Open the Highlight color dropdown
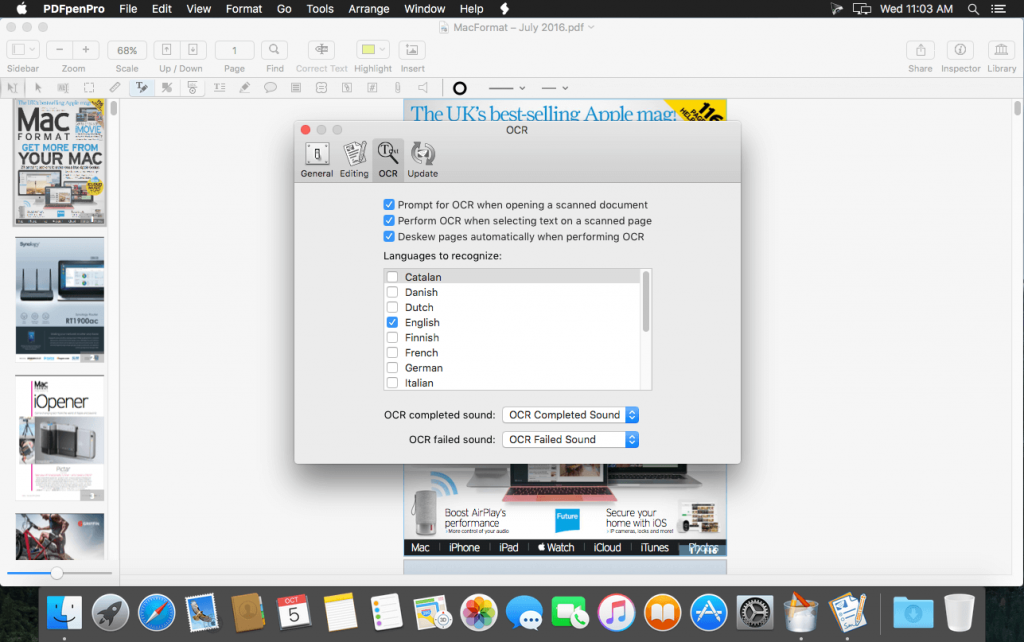Image resolution: width=1024 pixels, height=642 pixels. 381,49
